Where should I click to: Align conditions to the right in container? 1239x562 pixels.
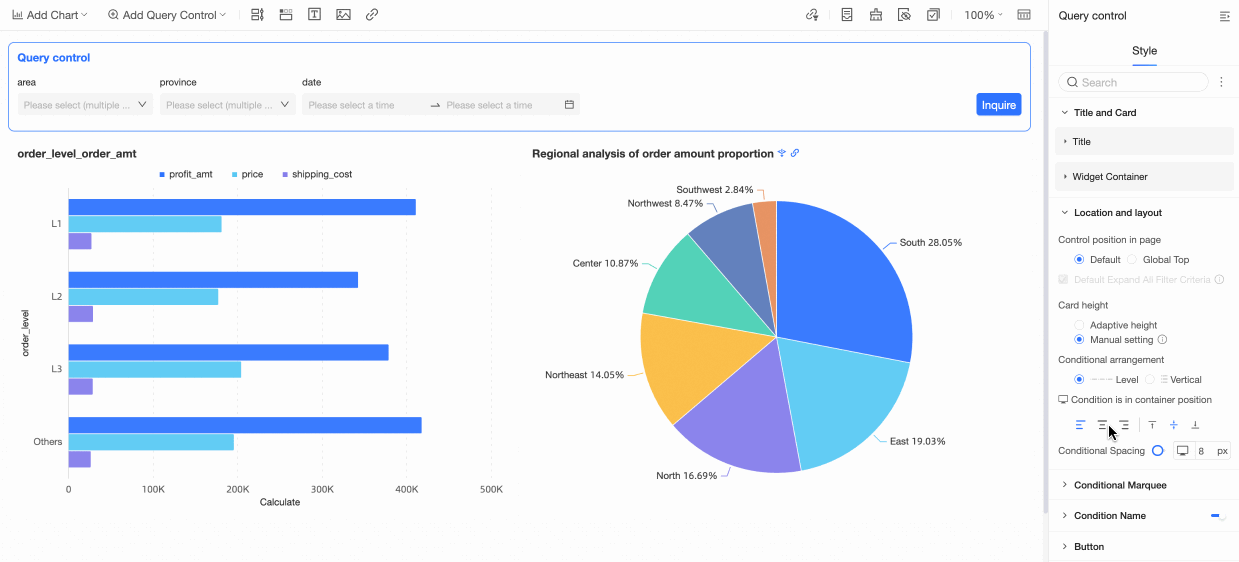[x=1124, y=425]
